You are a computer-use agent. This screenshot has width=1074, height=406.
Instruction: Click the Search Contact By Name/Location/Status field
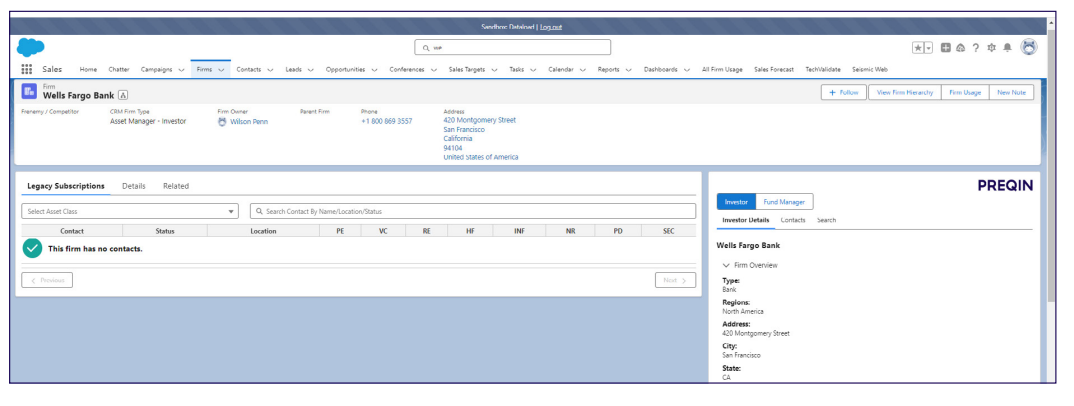coord(473,212)
